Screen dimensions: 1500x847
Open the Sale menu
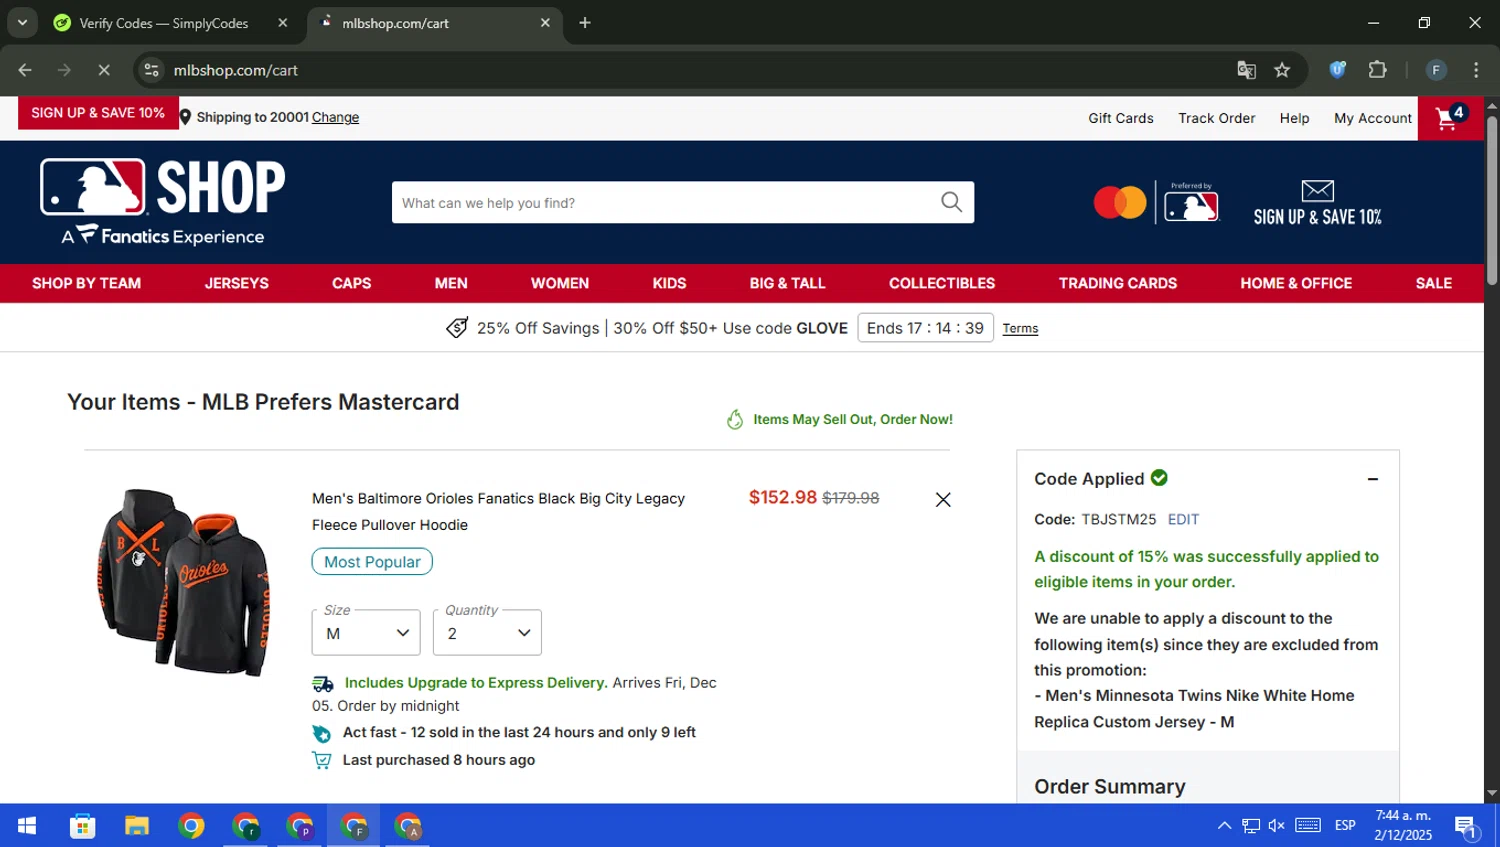tap(1433, 283)
